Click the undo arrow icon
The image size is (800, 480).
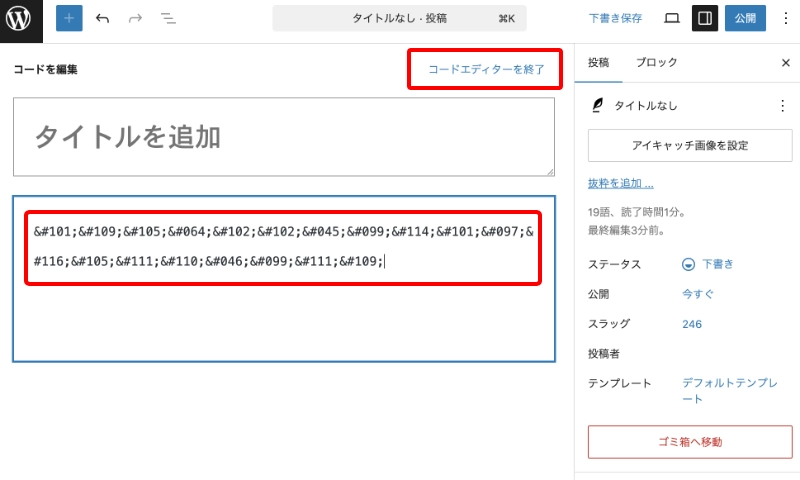click(x=102, y=19)
